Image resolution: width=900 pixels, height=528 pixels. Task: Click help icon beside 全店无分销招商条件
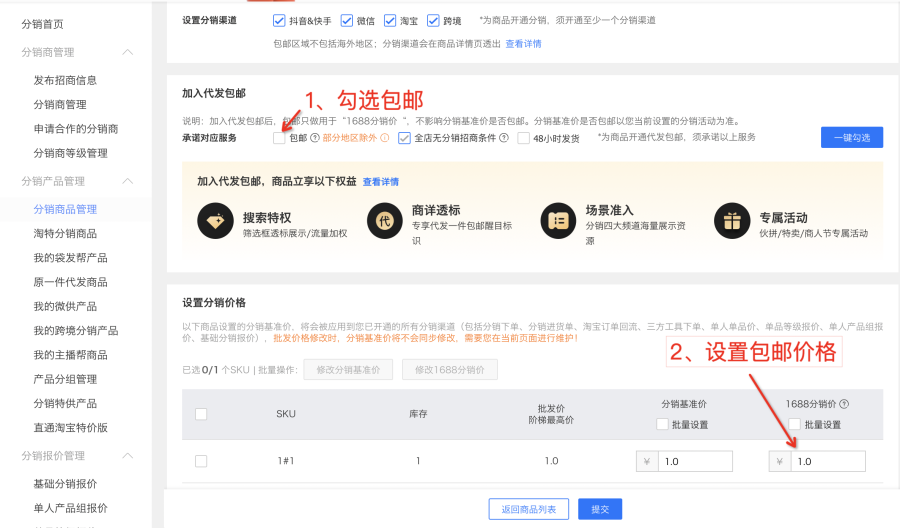point(504,138)
